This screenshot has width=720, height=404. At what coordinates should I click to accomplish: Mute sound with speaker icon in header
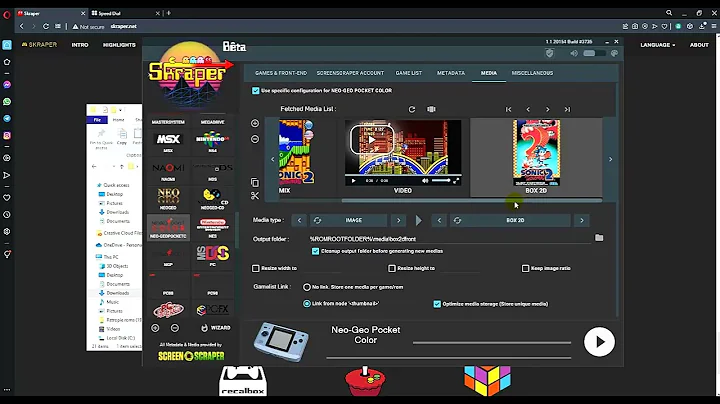574,53
